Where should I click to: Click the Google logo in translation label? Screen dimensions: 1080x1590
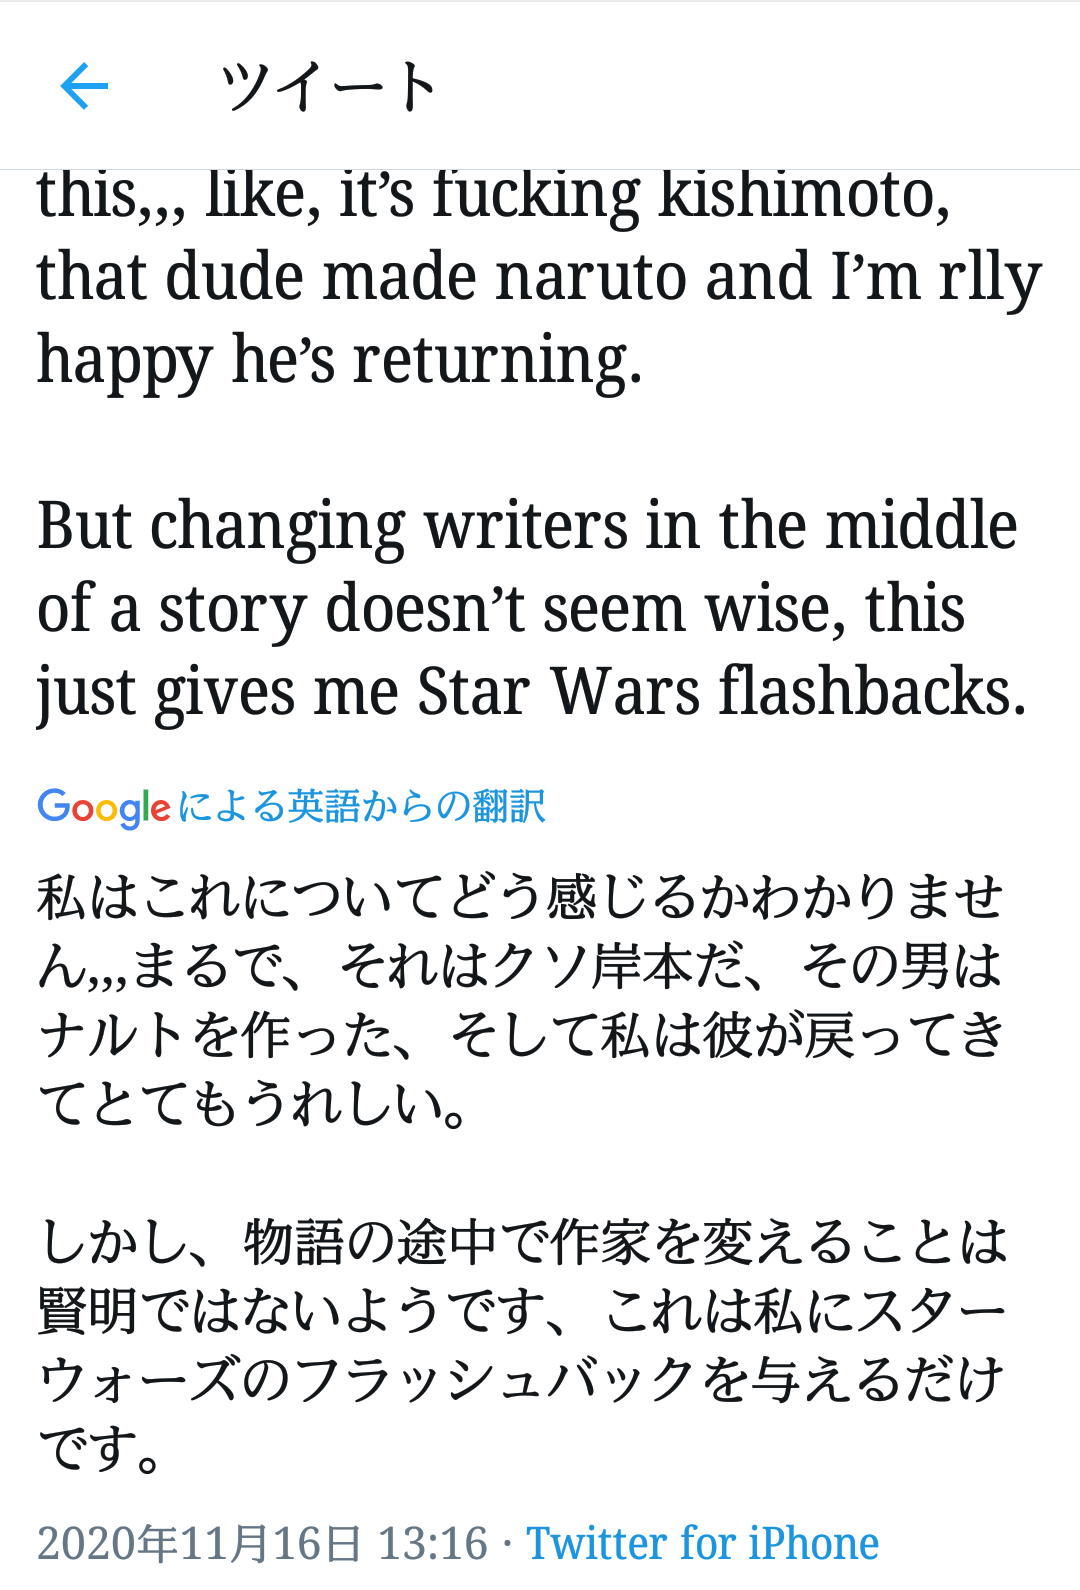point(104,807)
